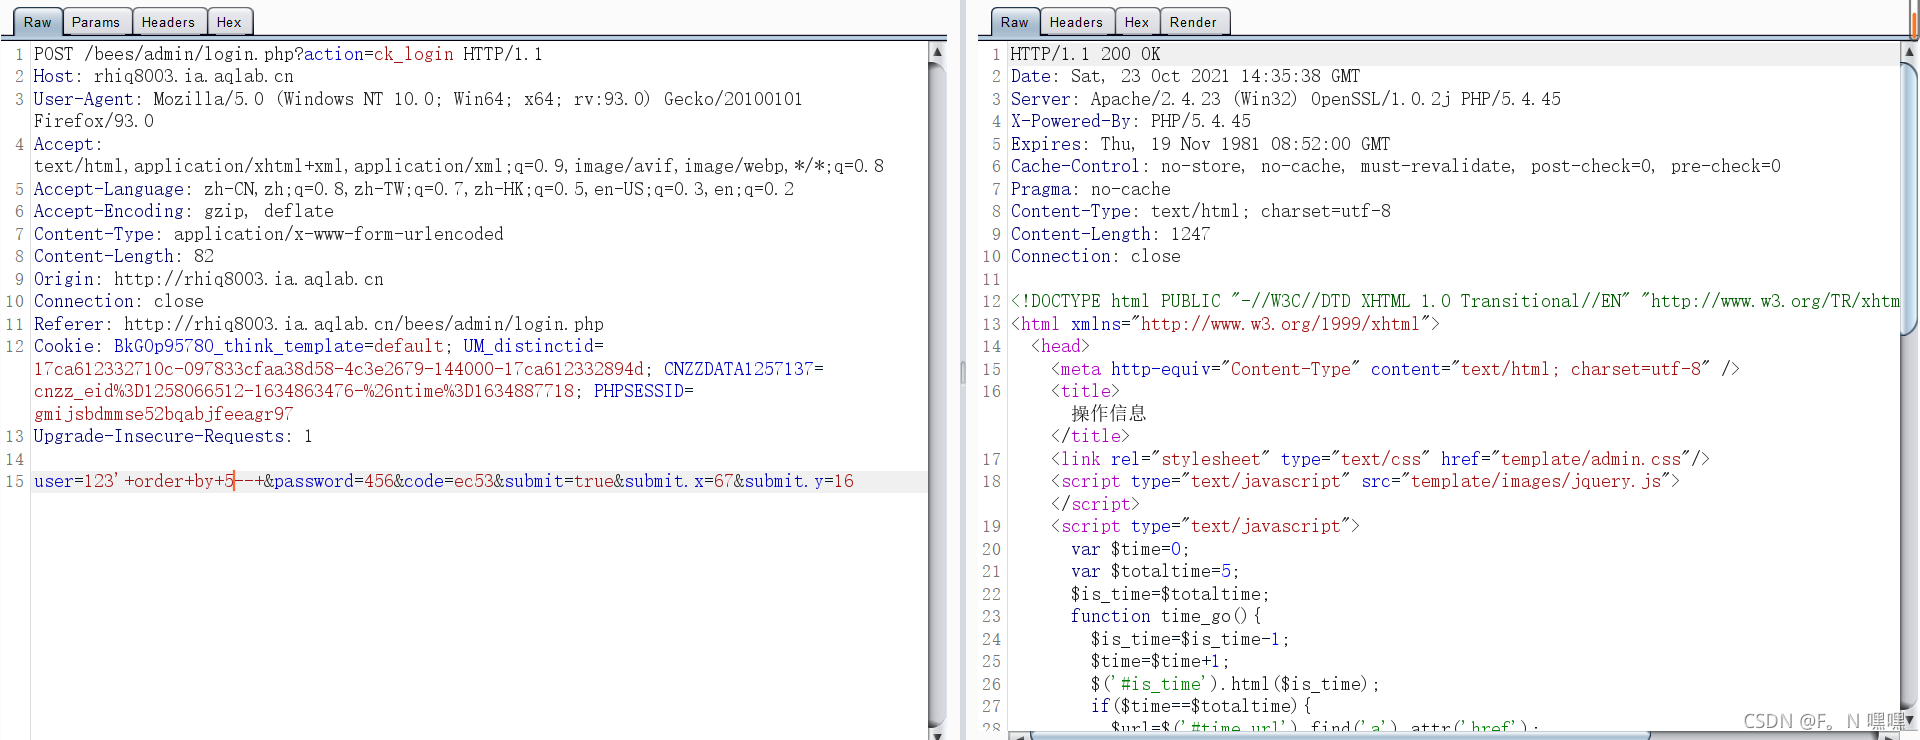This screenshot has width=1920, height=740.
Task: Click the link stylesheet admin.css line
Action: tap(1381, 459)
